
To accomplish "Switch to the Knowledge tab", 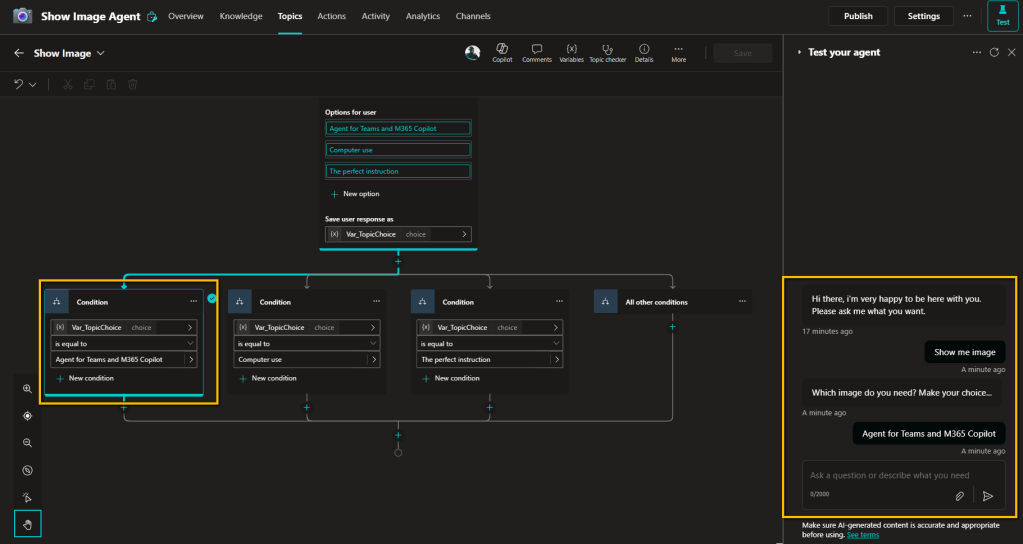I will [240, 16].
